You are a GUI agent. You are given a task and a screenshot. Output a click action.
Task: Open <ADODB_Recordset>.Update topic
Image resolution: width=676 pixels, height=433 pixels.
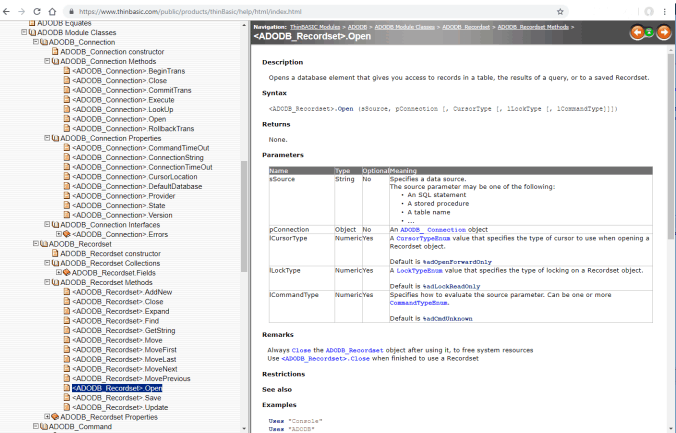120,407
